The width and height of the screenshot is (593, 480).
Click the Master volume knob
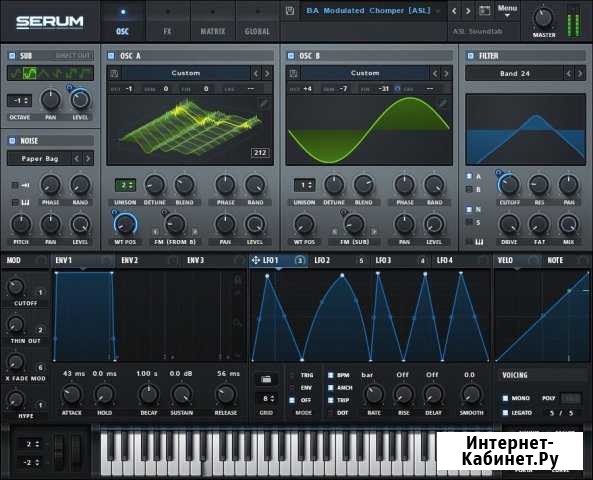tap(544, 18)
